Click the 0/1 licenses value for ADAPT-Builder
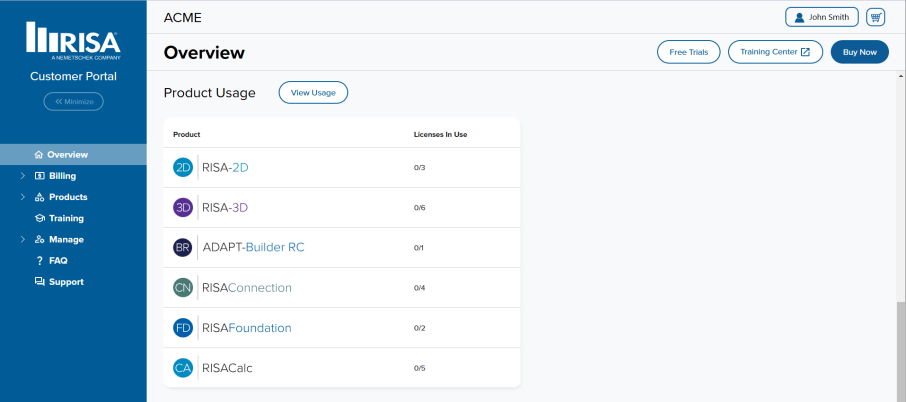Viewport: 906px width, 402px height. pyautogui.click(x=419, y=248)
